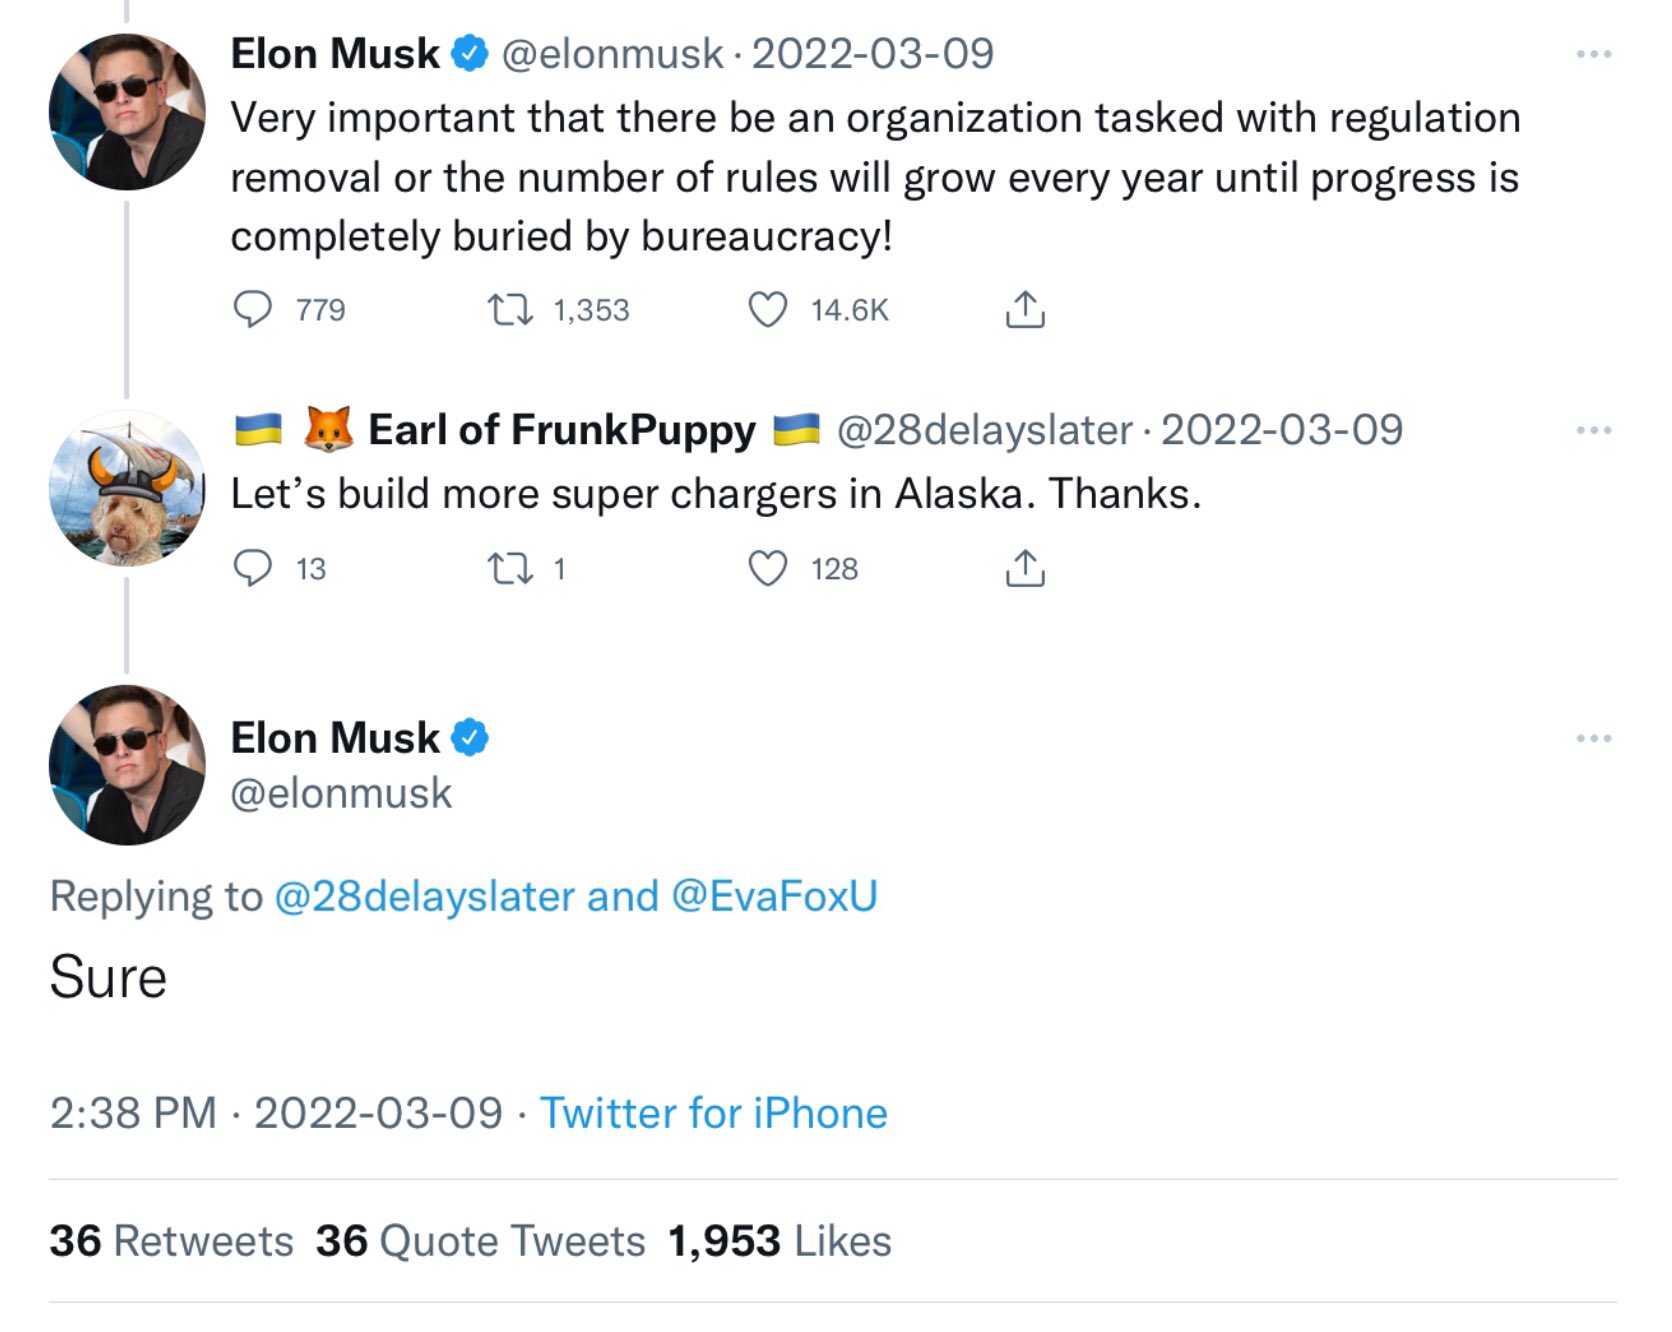Reply to the regulation removal tweet
This screenshot has height=1332, width=1672.
[252, 310]
